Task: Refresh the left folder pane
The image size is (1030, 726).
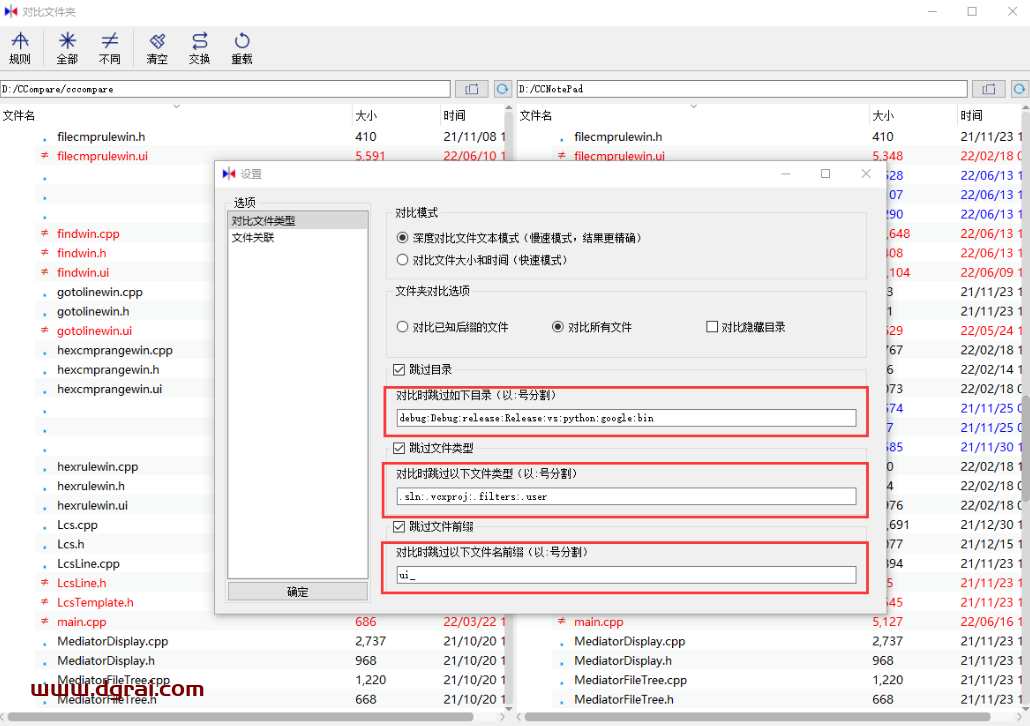Action: click(503, 89)
